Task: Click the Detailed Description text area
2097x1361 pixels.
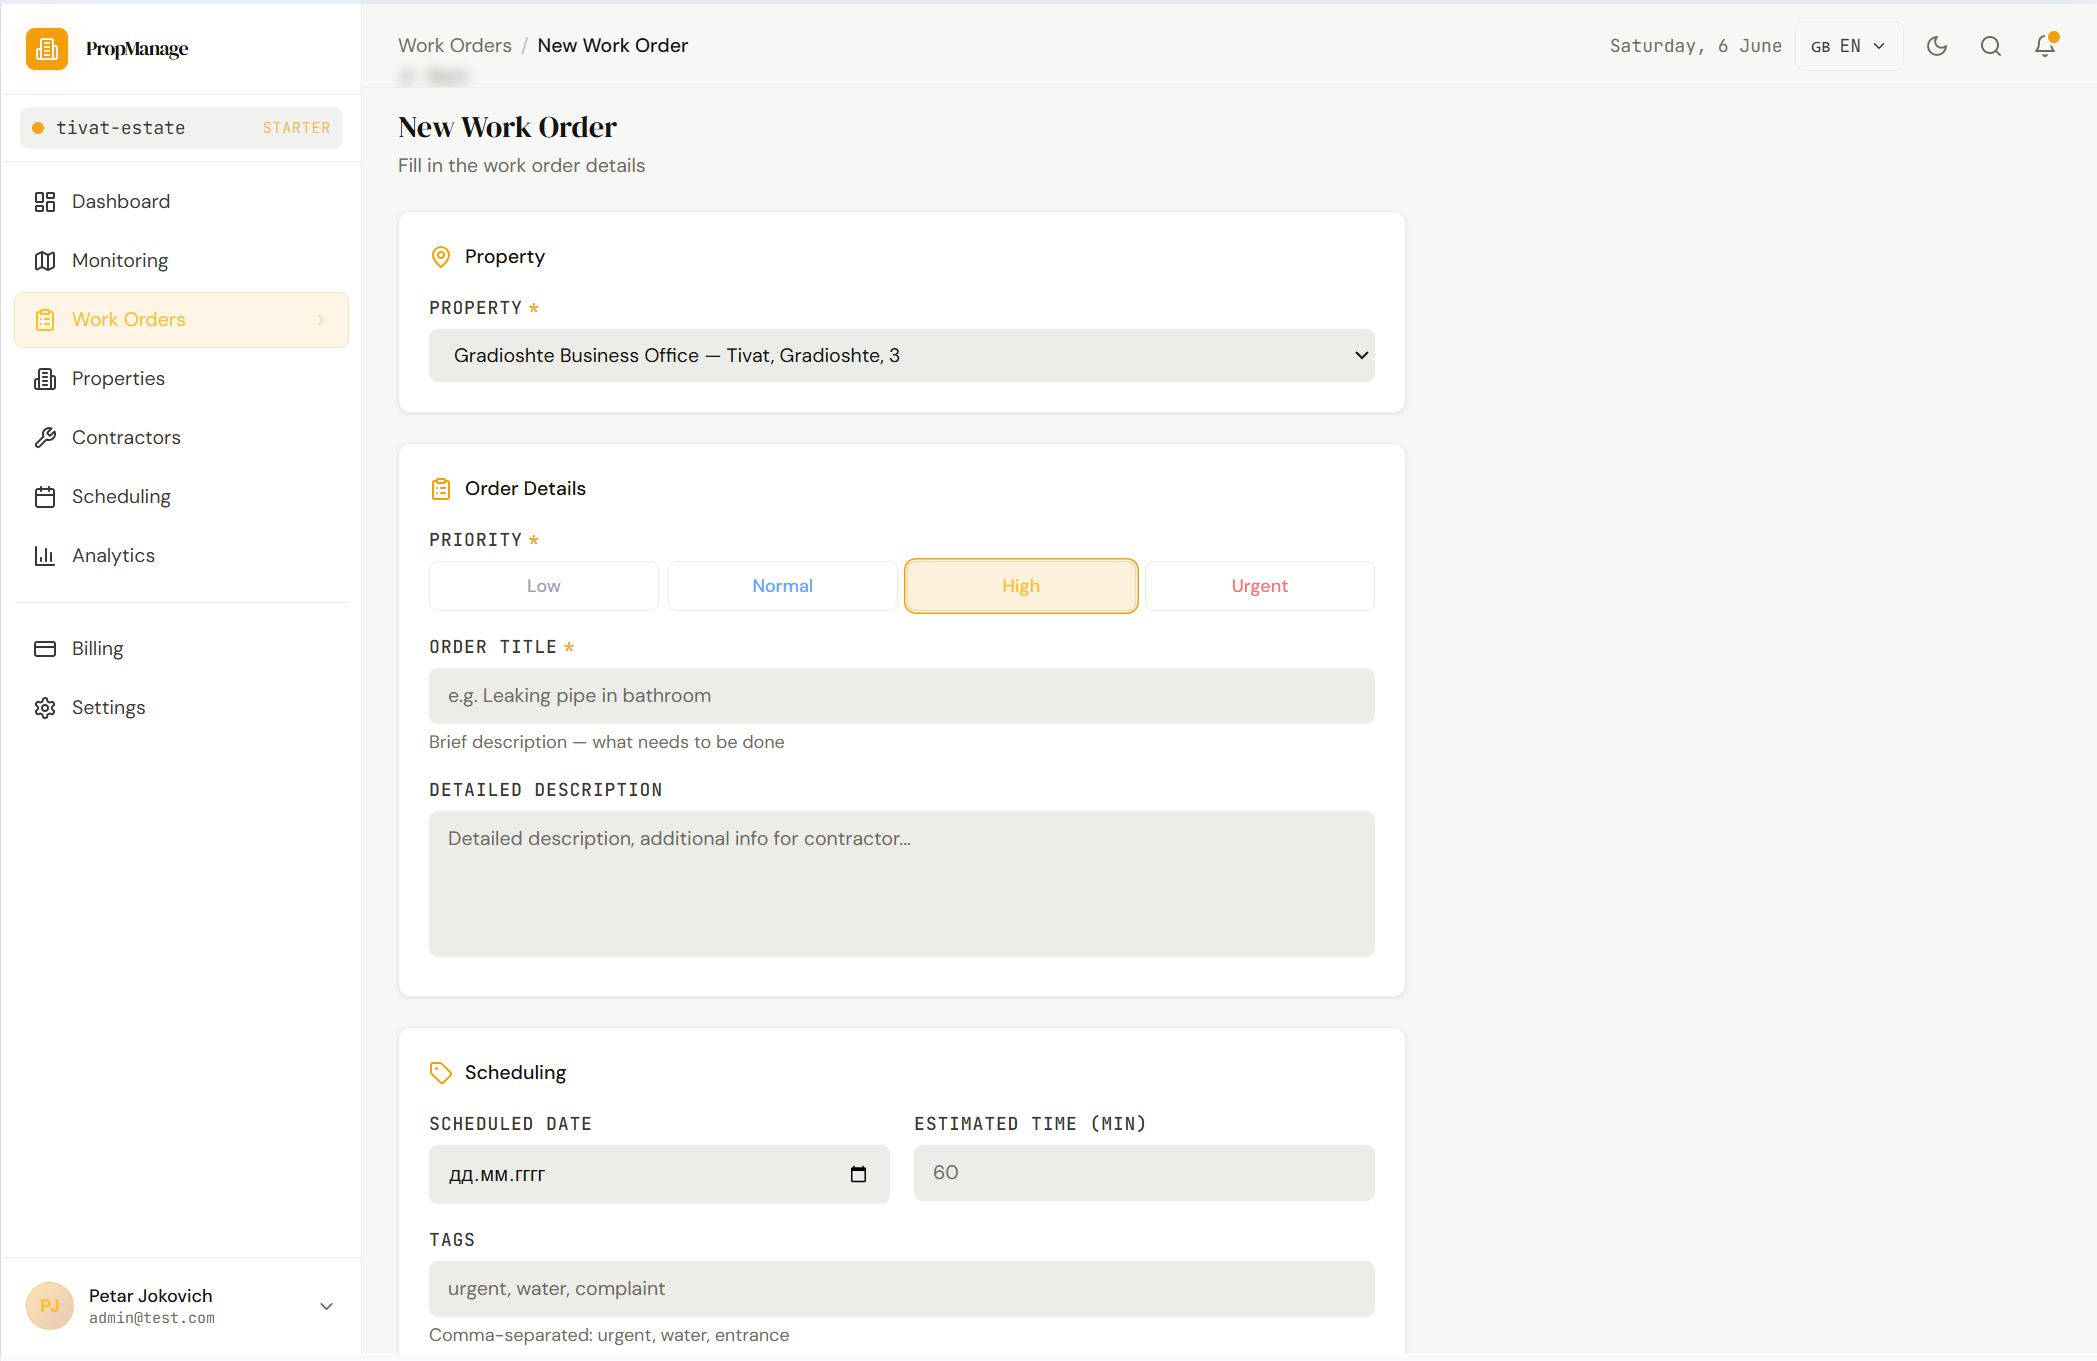Action: [x=902, y=884]
